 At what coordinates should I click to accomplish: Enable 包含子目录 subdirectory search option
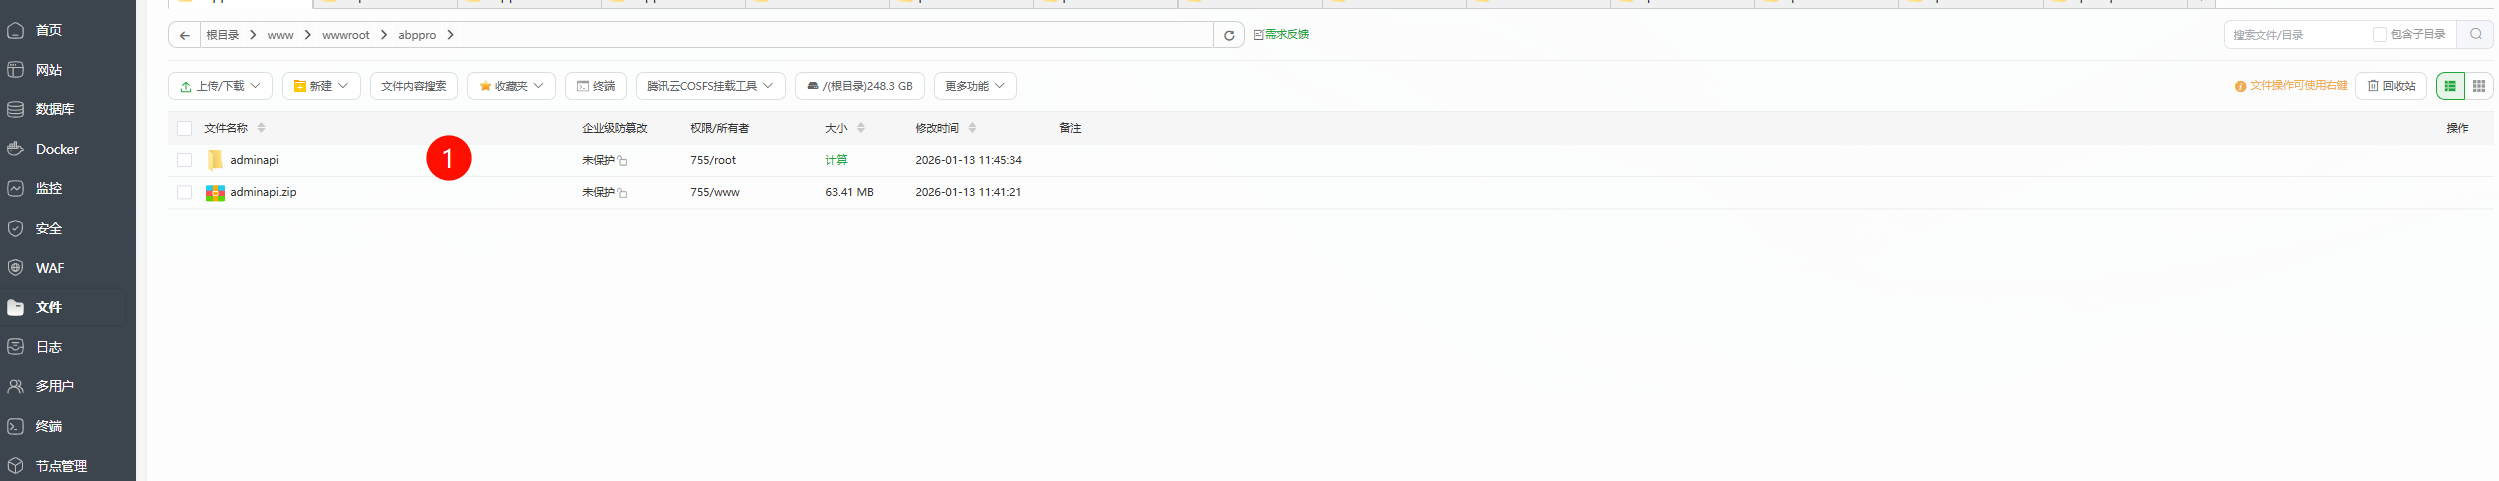pos(2380,34)
